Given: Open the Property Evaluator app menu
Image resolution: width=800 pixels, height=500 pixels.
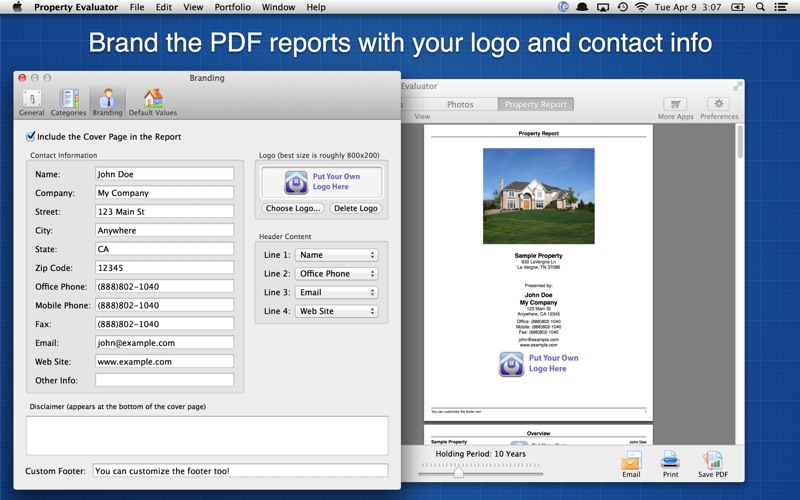Looking at the screenshot, I should (x=76, y=7).
